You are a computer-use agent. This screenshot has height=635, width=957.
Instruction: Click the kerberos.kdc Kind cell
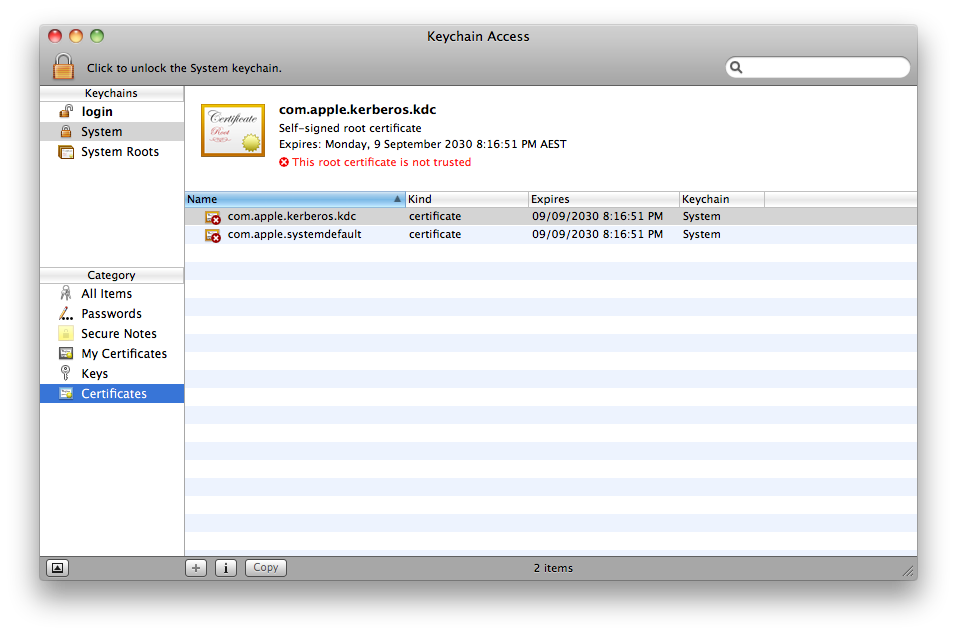pos(435,216)
